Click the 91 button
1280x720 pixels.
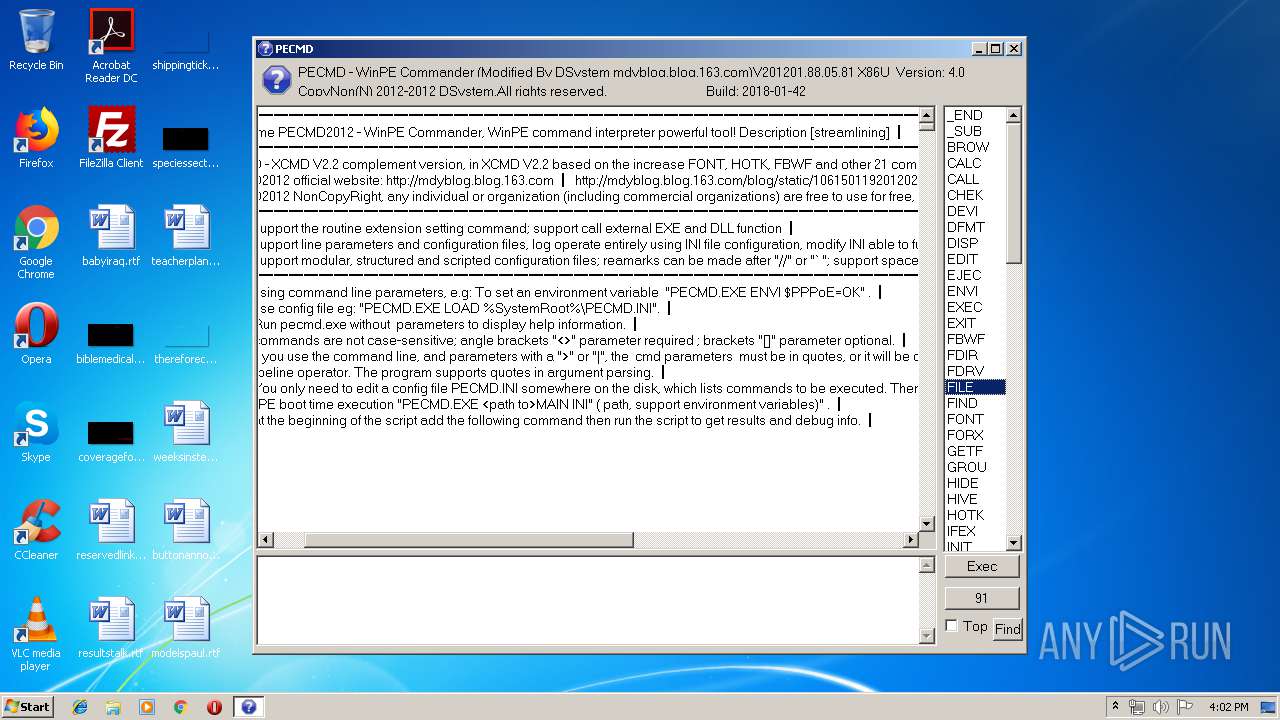coord(981,598)
